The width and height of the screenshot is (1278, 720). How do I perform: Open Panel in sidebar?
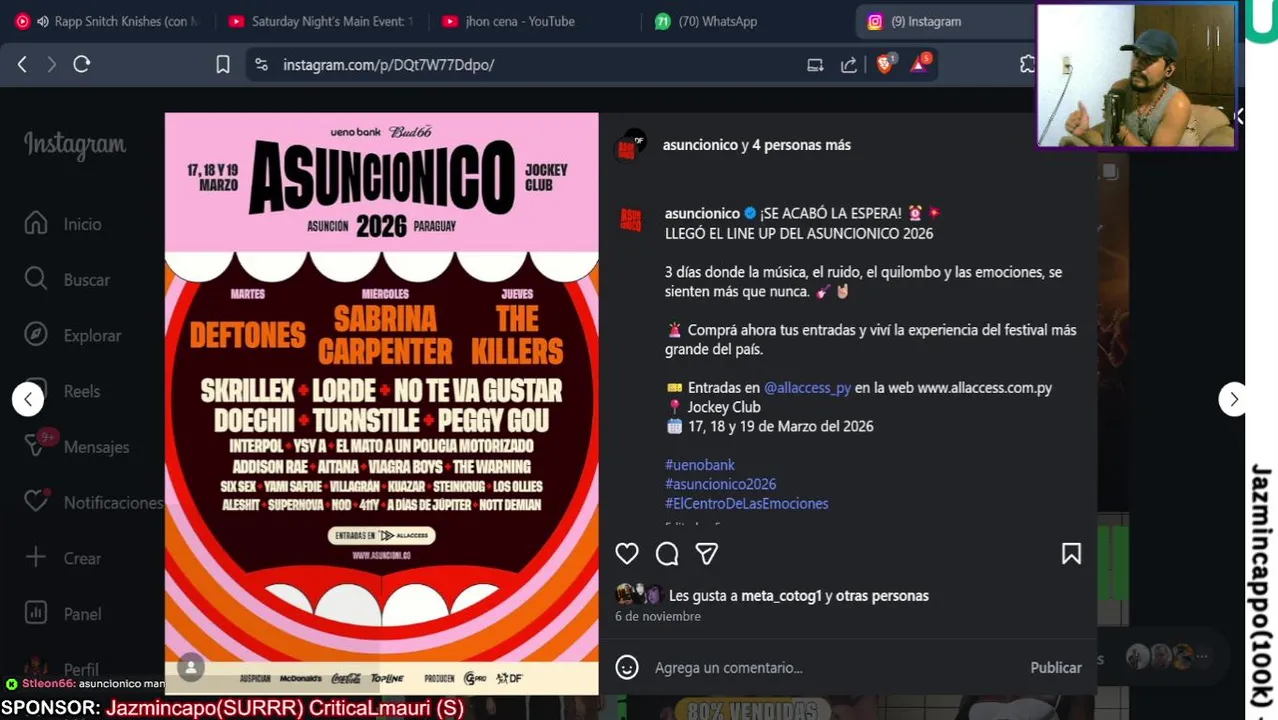click(x=63, y=614)
